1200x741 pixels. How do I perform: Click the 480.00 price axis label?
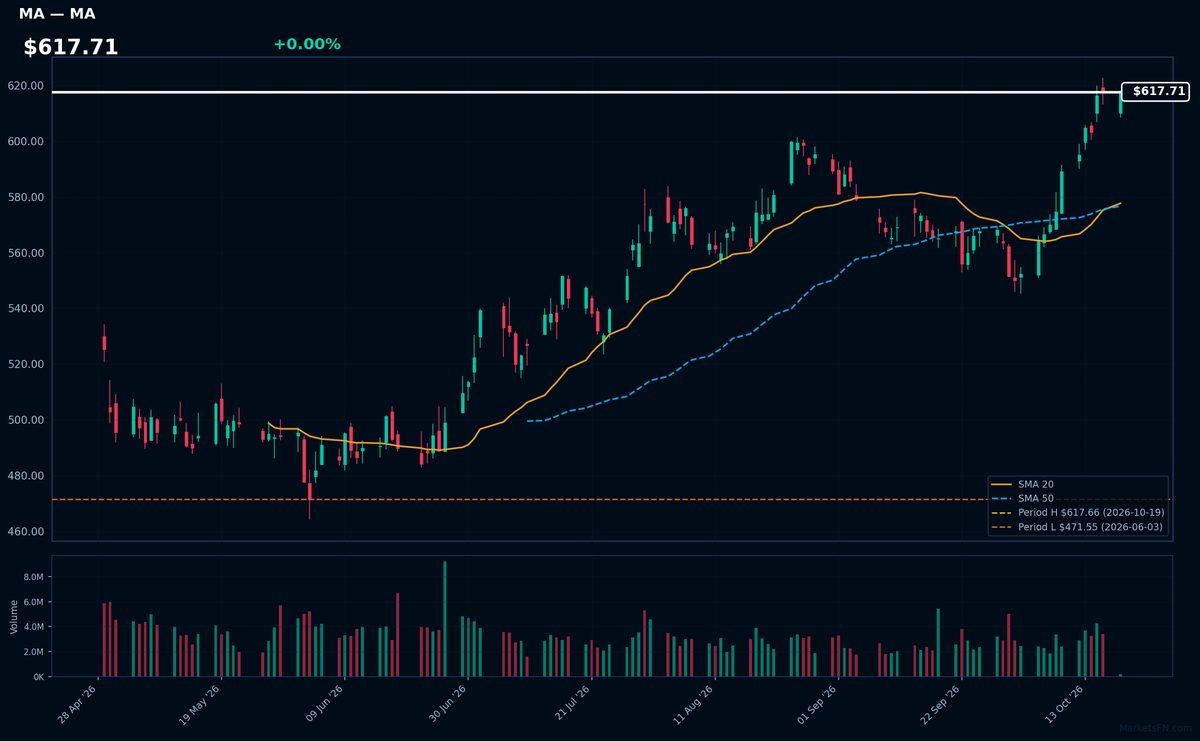(26, 475)
